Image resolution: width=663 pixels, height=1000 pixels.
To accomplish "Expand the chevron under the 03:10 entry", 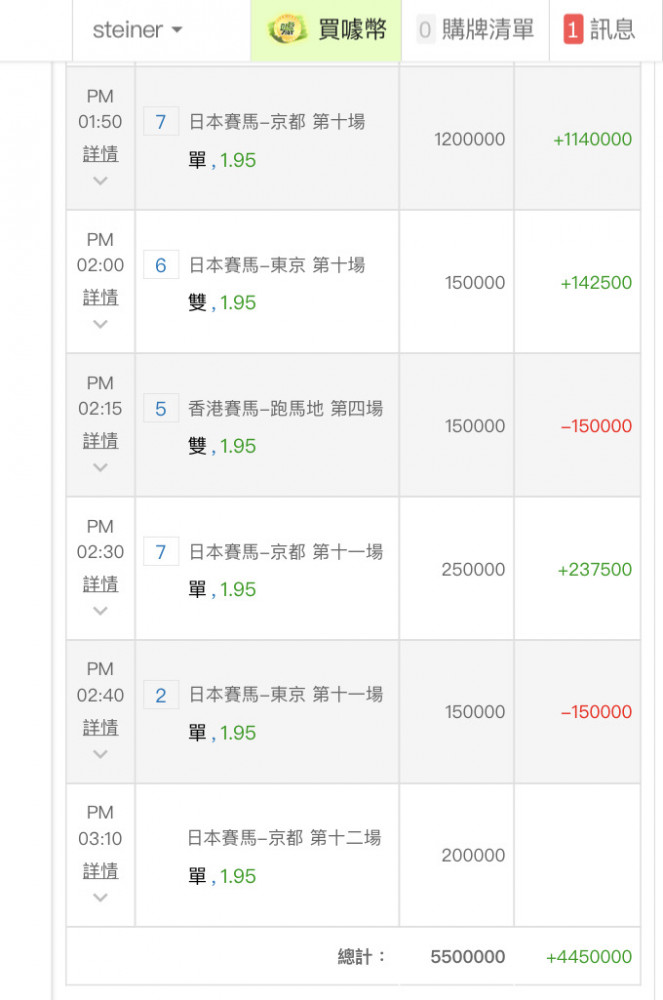I will pyautogui.click(x=100, y=898).
